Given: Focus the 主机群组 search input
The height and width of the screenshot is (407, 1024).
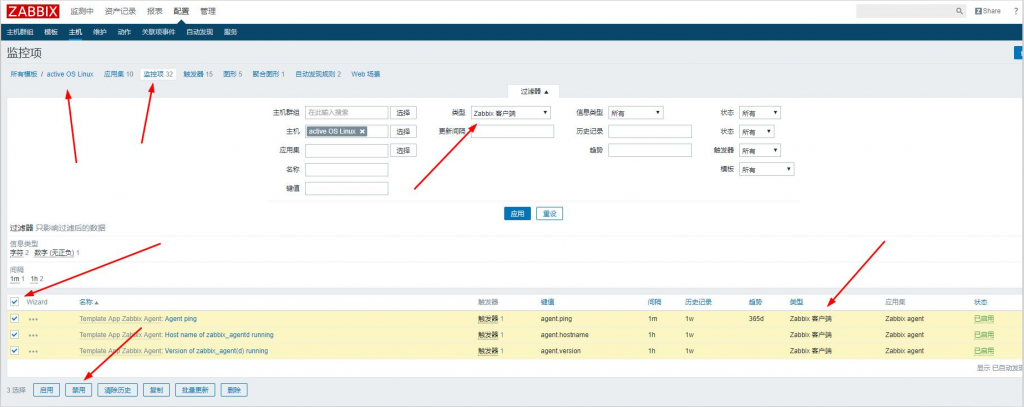Looking at the screenshot, I should click(347, 113).
